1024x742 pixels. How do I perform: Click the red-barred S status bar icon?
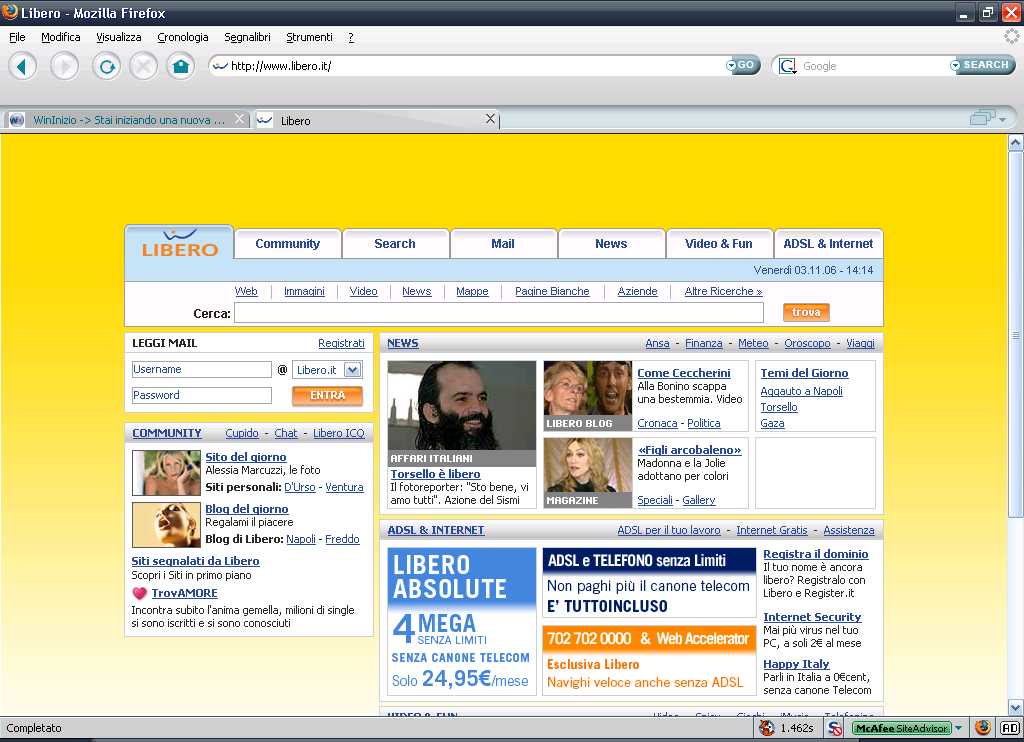[x=835, y=728]
